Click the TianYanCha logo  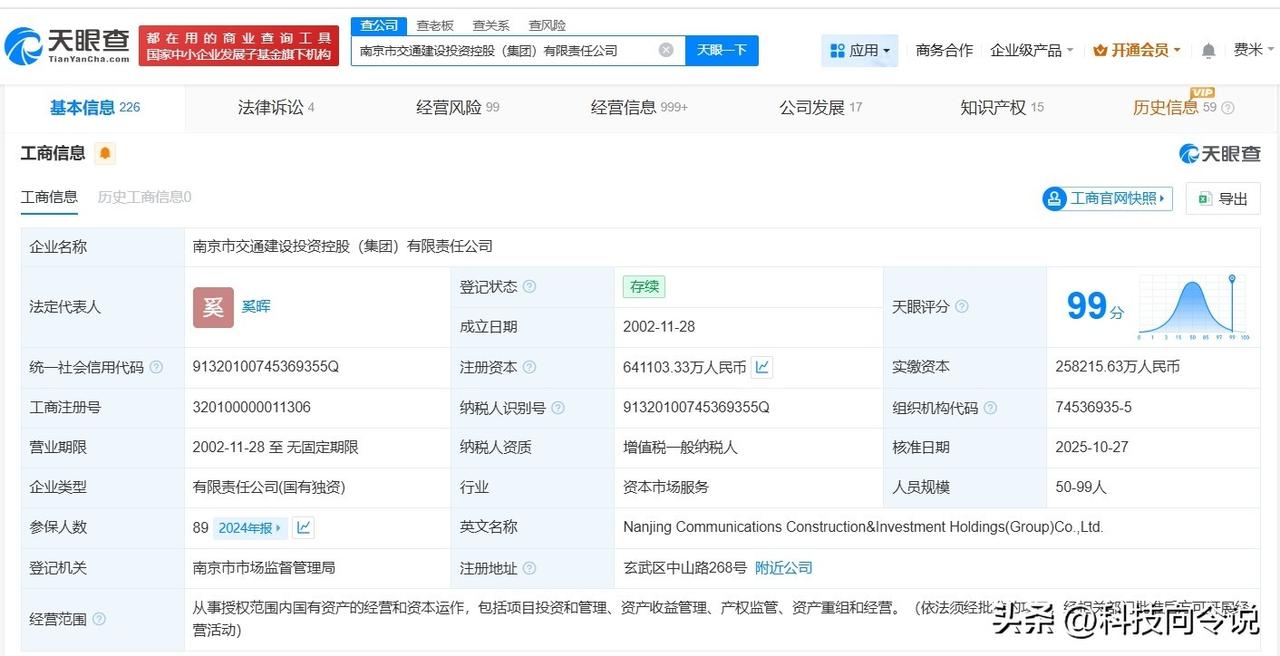[67, 45]
